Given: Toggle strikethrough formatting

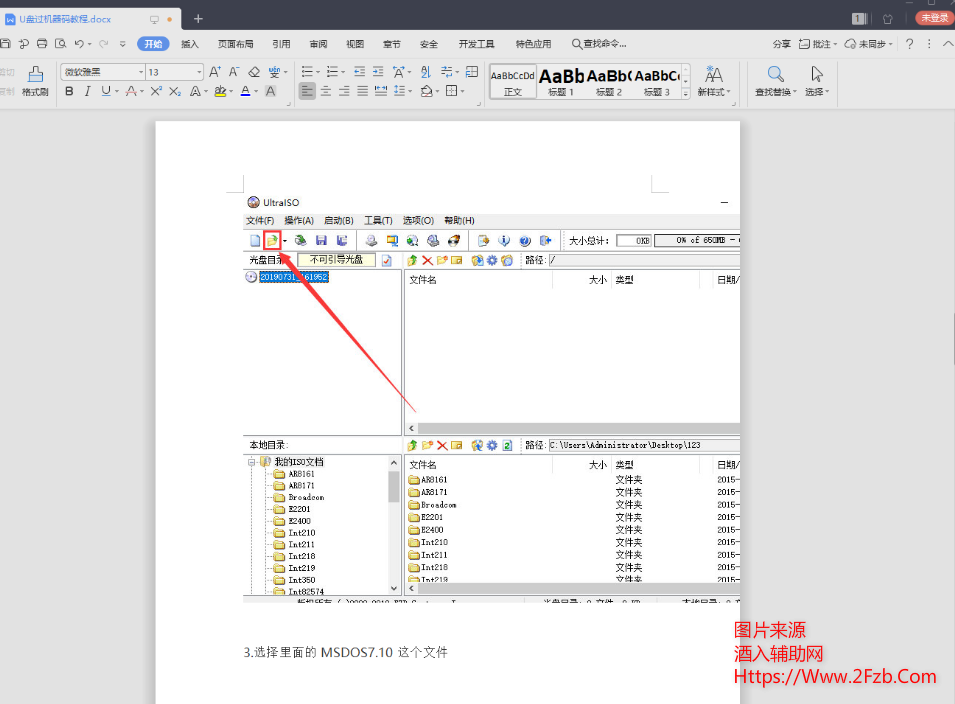Looking at the screenshot, I should 131,91.
